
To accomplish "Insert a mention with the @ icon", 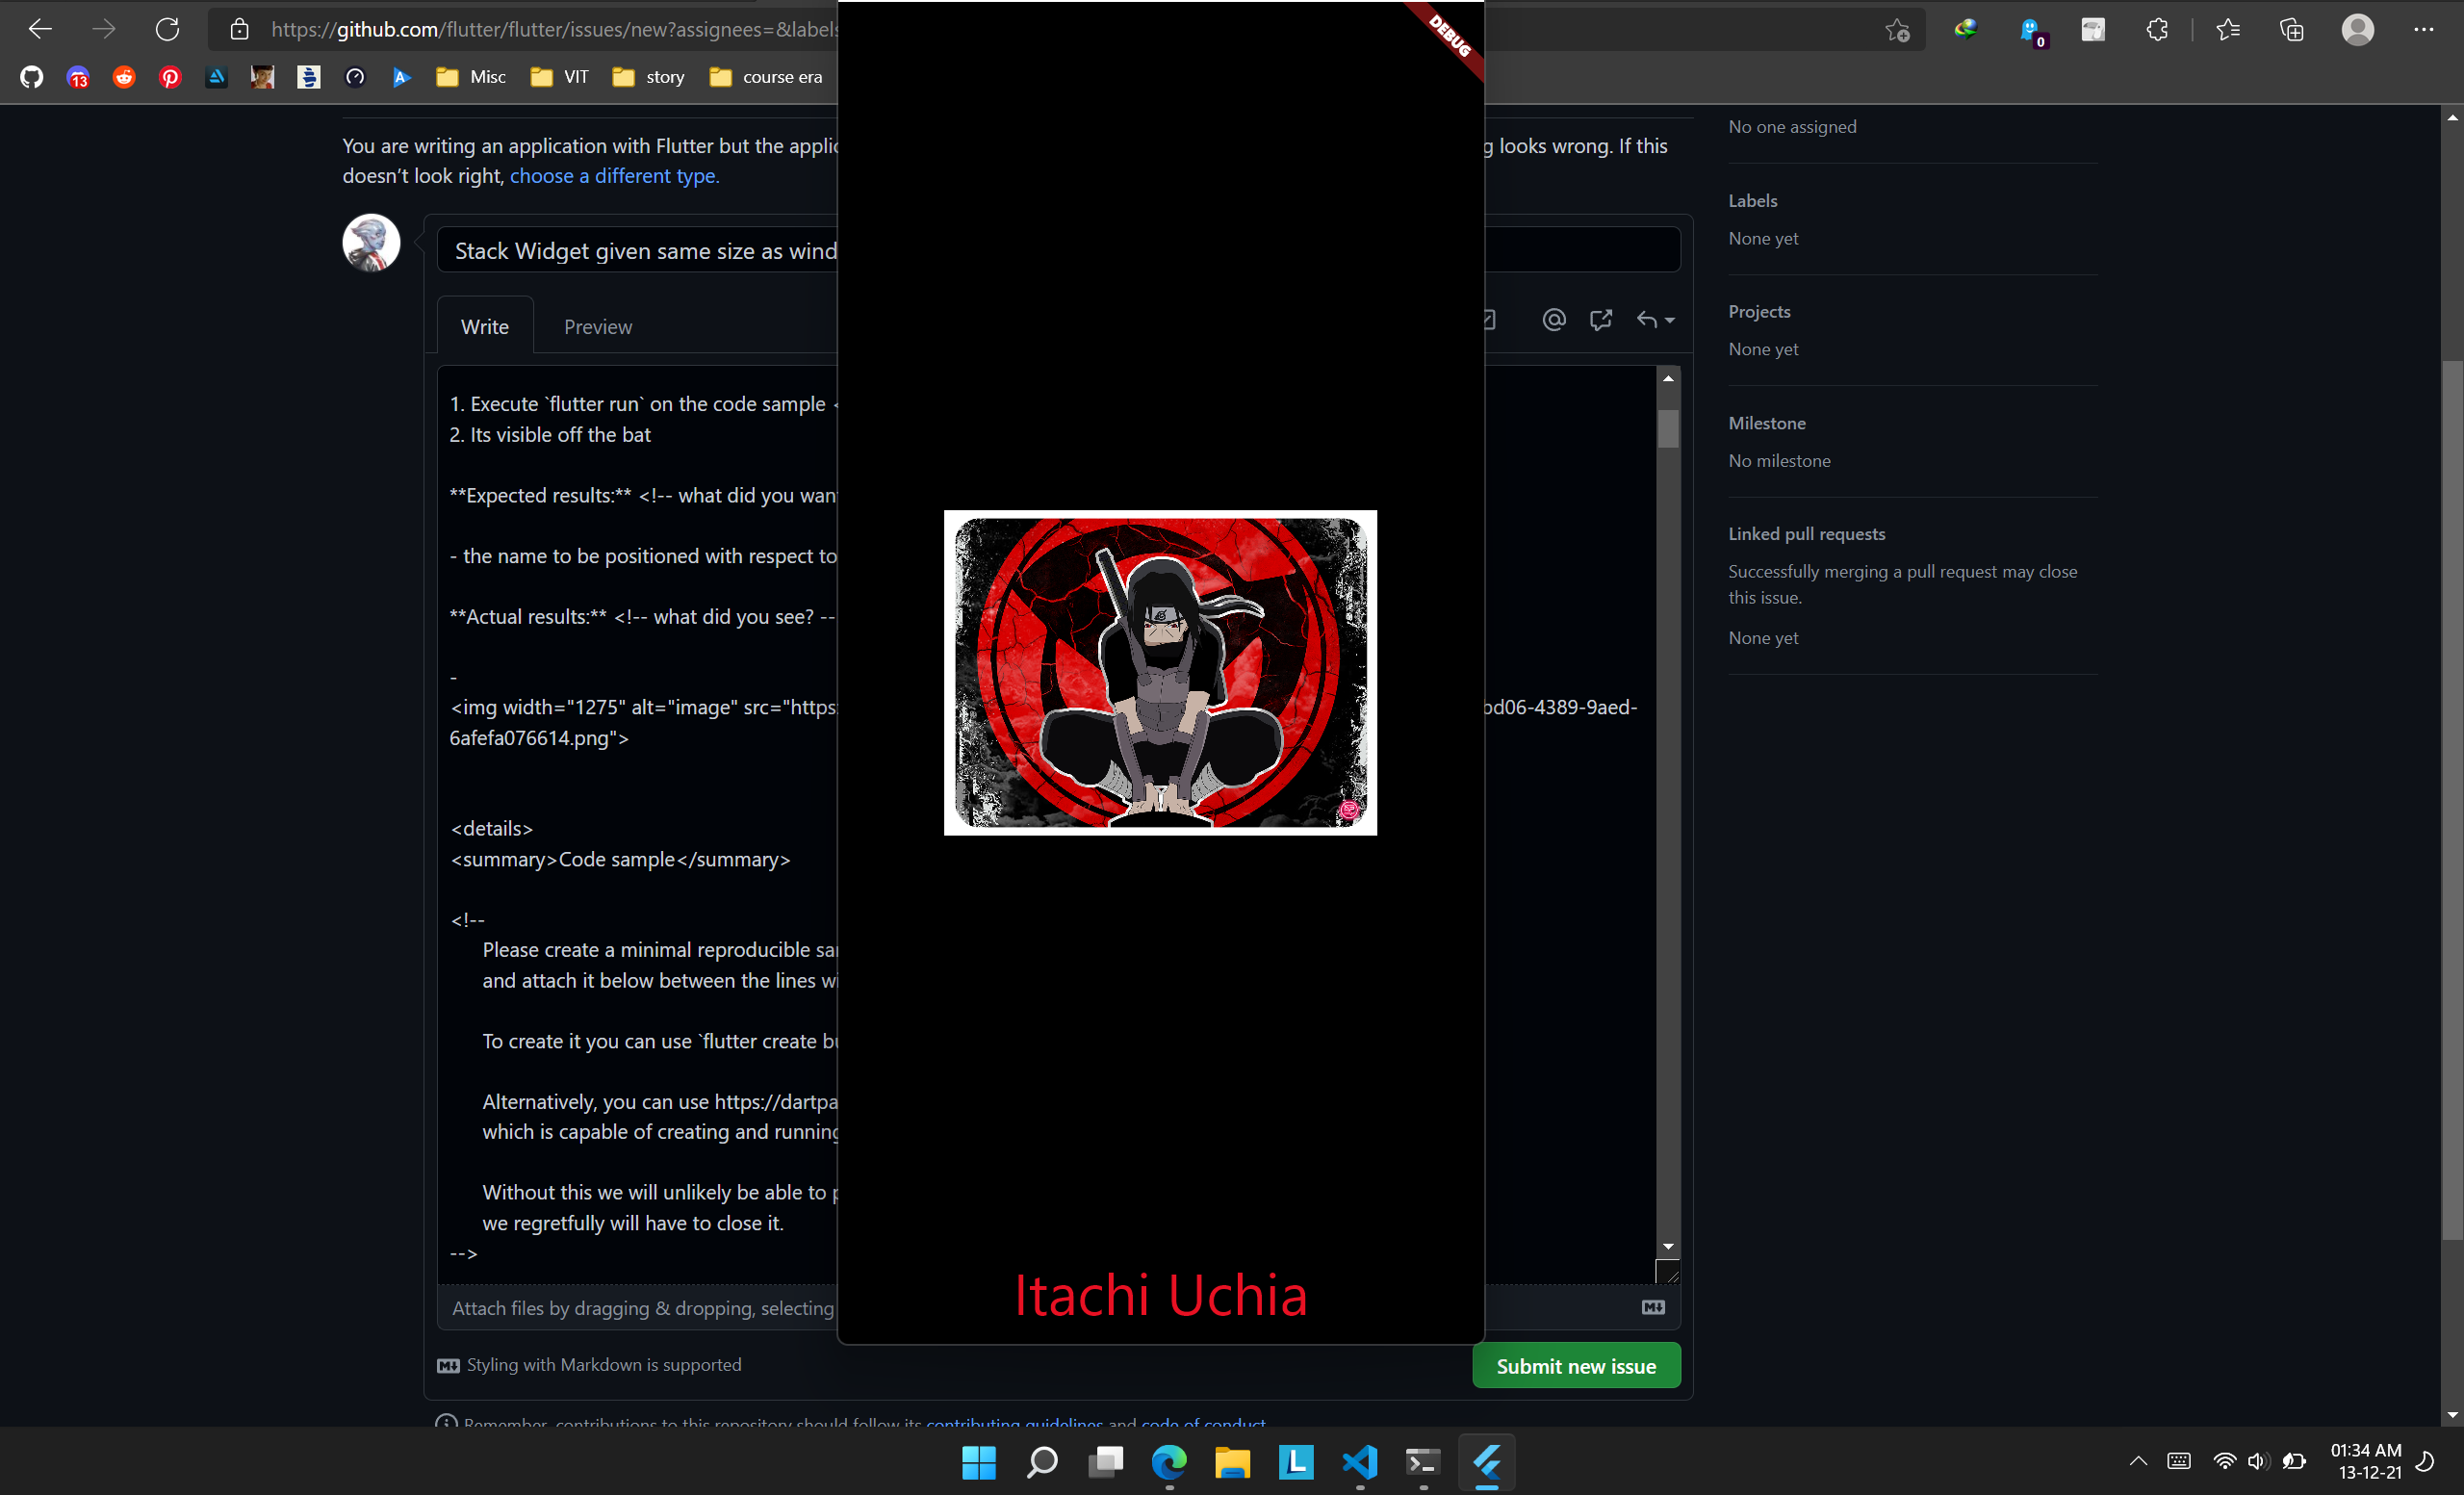I will point(1553,320).
